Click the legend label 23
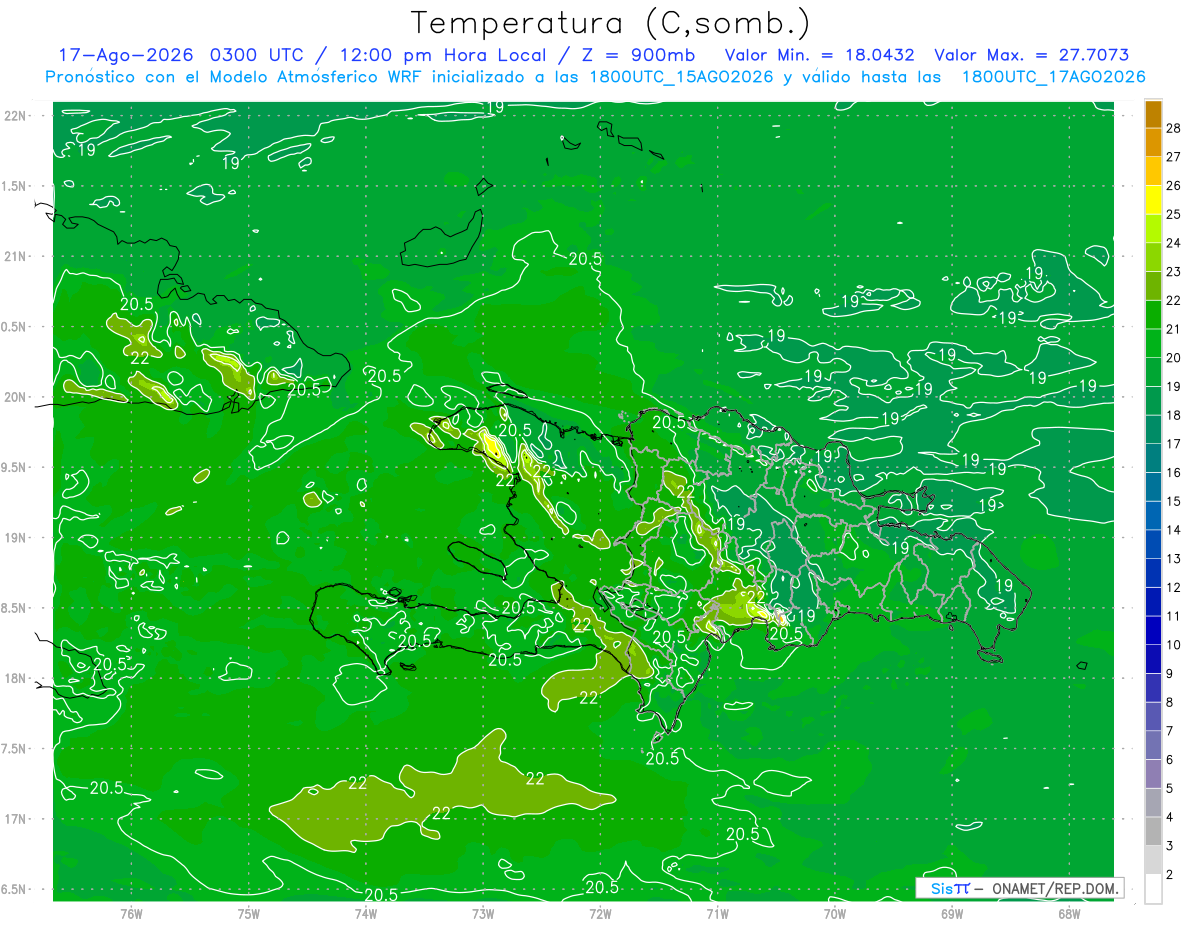 pos(1173,271)
